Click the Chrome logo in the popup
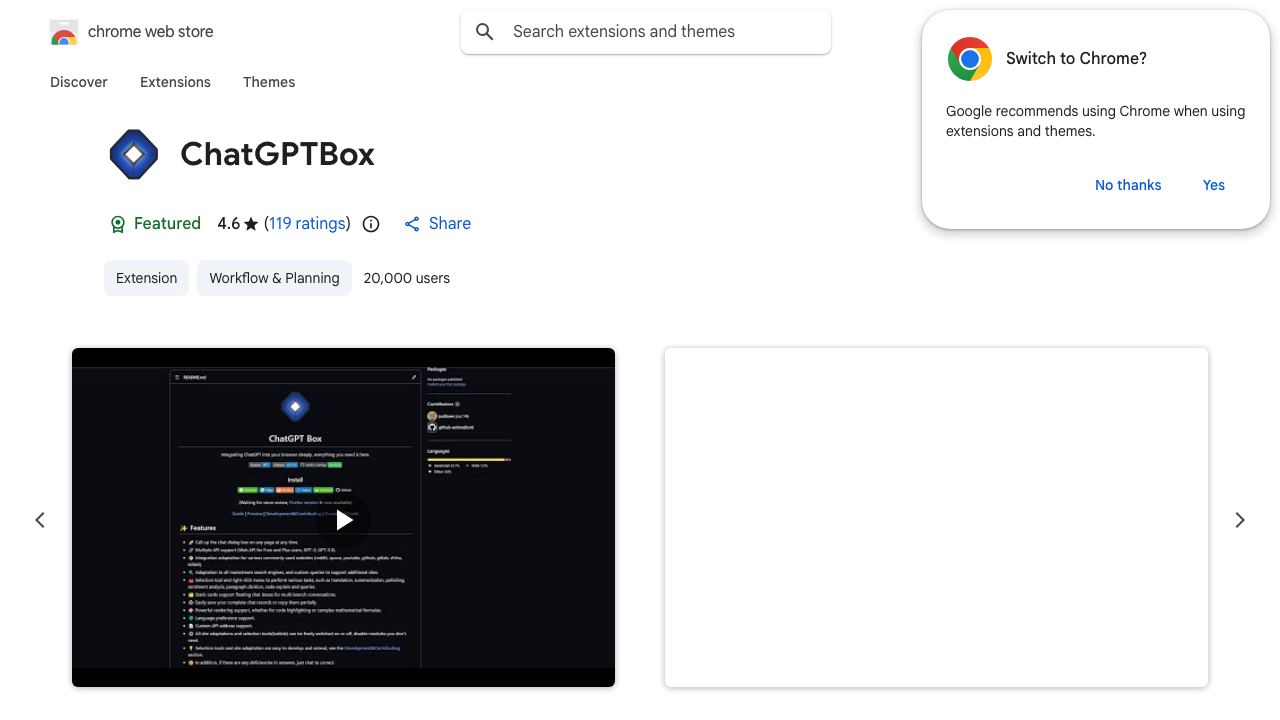 pyautogui.click(x=970, y=59)
